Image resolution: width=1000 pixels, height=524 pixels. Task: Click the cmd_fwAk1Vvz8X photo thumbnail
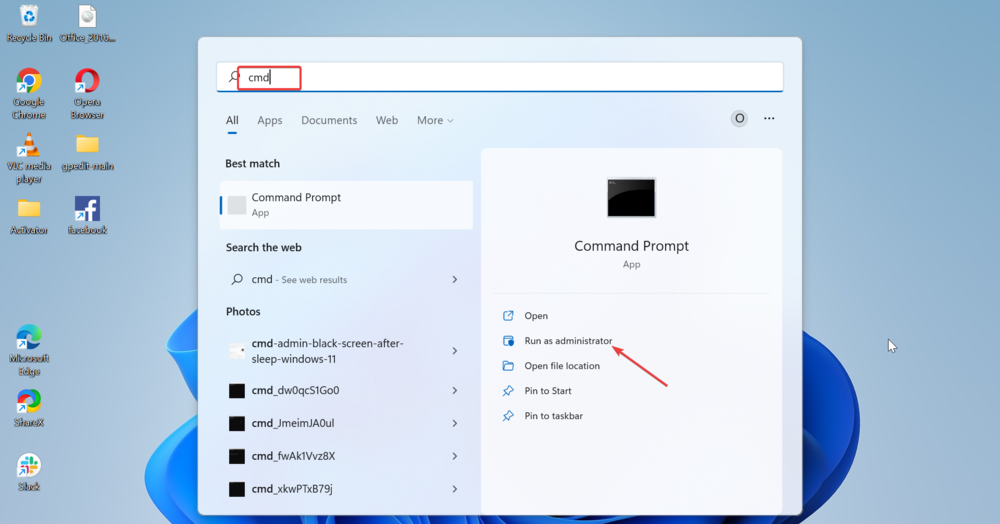(237, 456)
